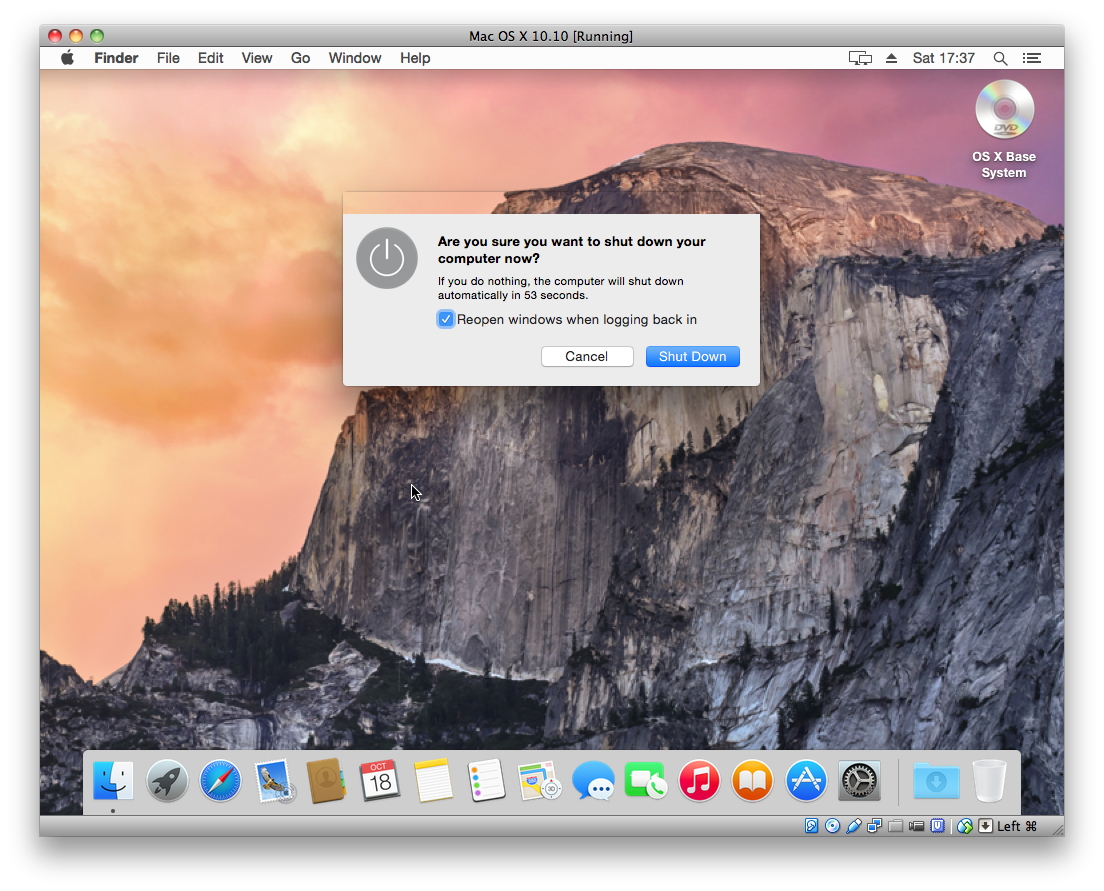Open Reminders list icon in Dock

[x=487, y=780]
